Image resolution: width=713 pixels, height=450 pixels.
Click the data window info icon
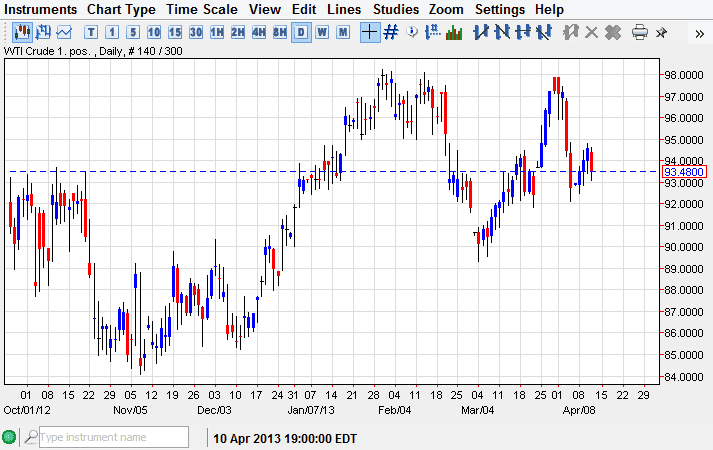(x=413, y=32)
